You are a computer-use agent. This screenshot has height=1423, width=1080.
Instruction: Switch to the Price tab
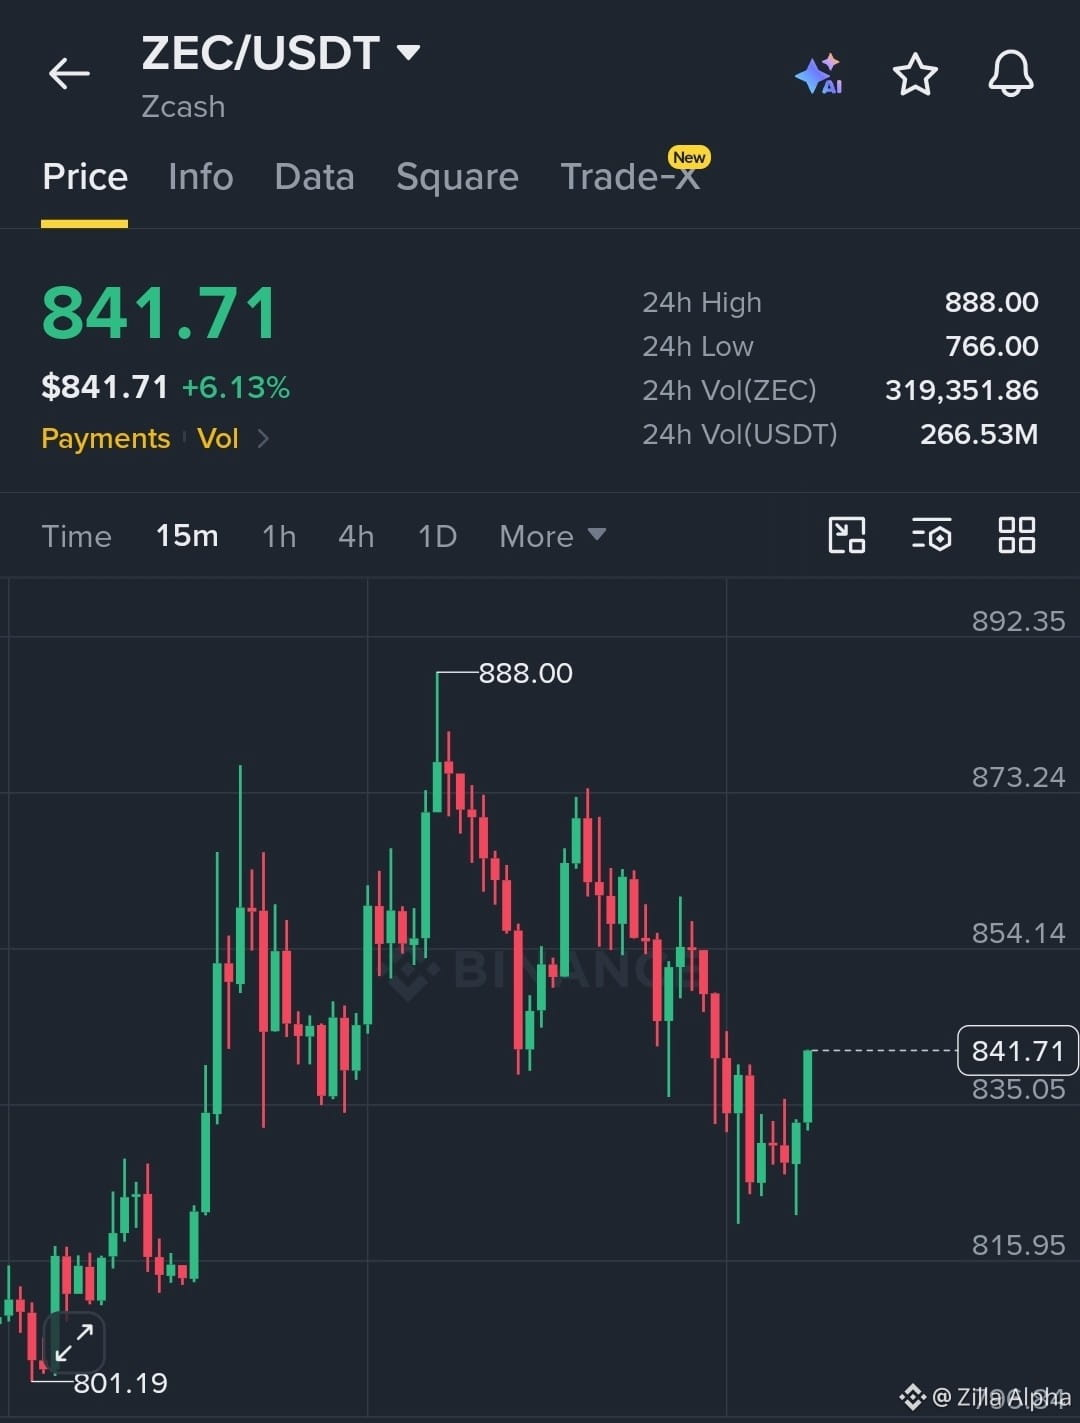coord(85,177)
